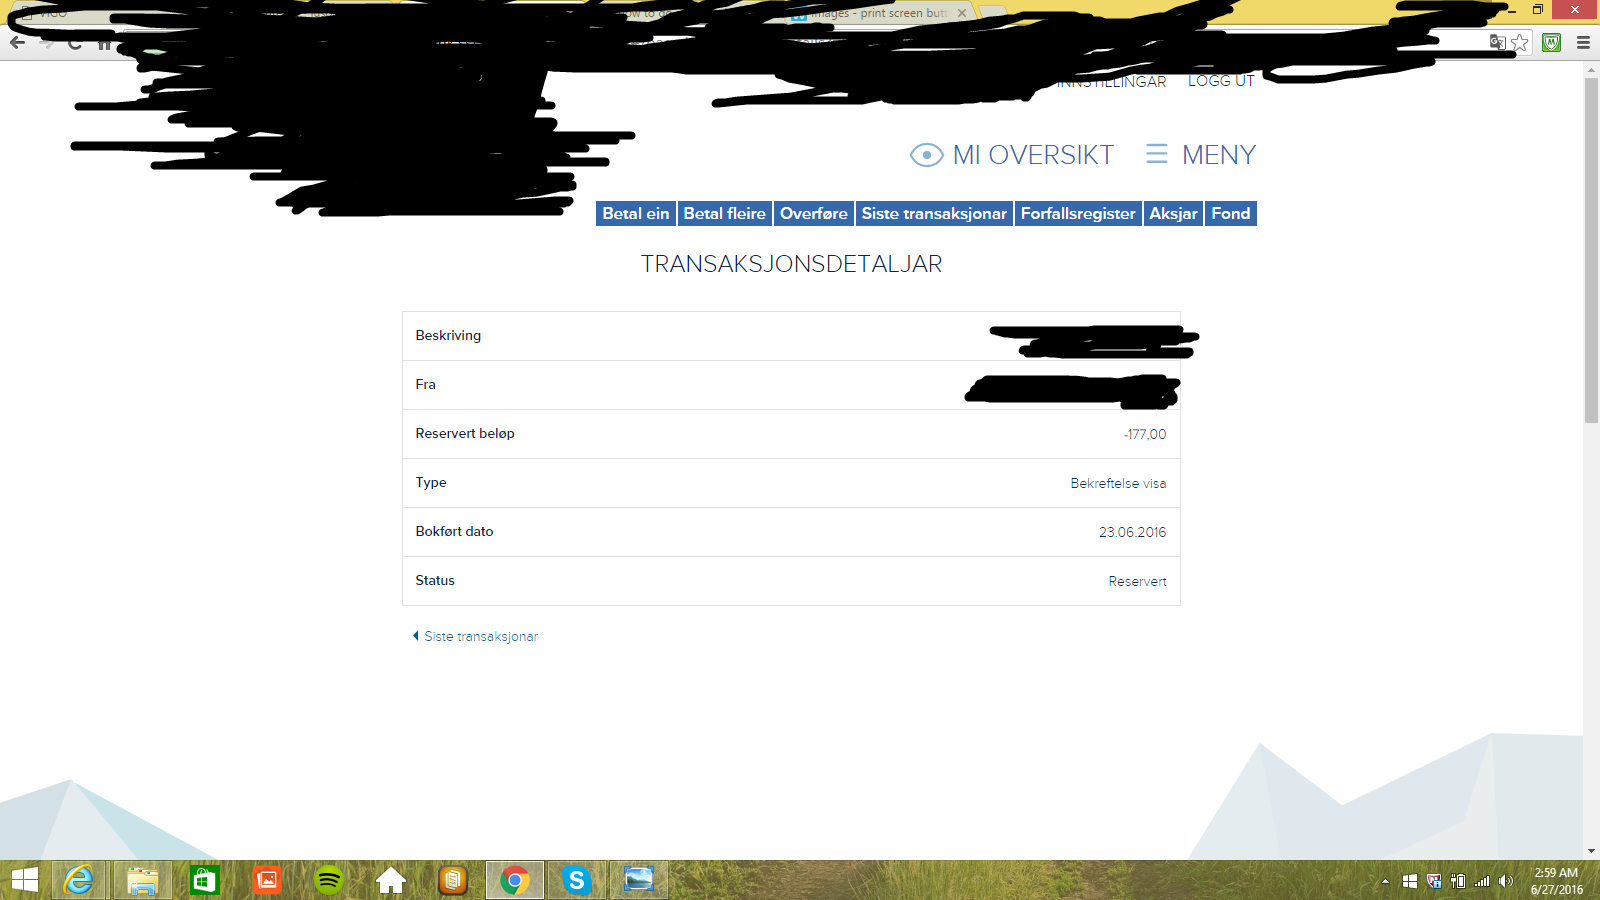
Task: Open the Forfallsregister tab
Action: [1078, 214]
